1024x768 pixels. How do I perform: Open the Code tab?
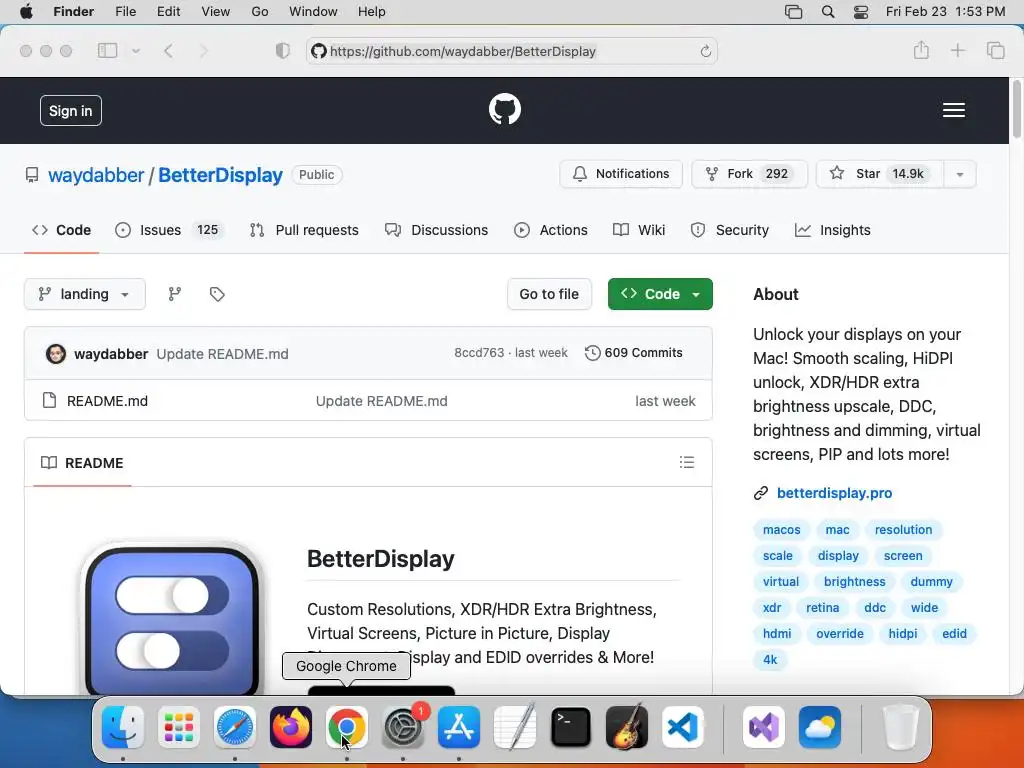[x=61, y=230]
